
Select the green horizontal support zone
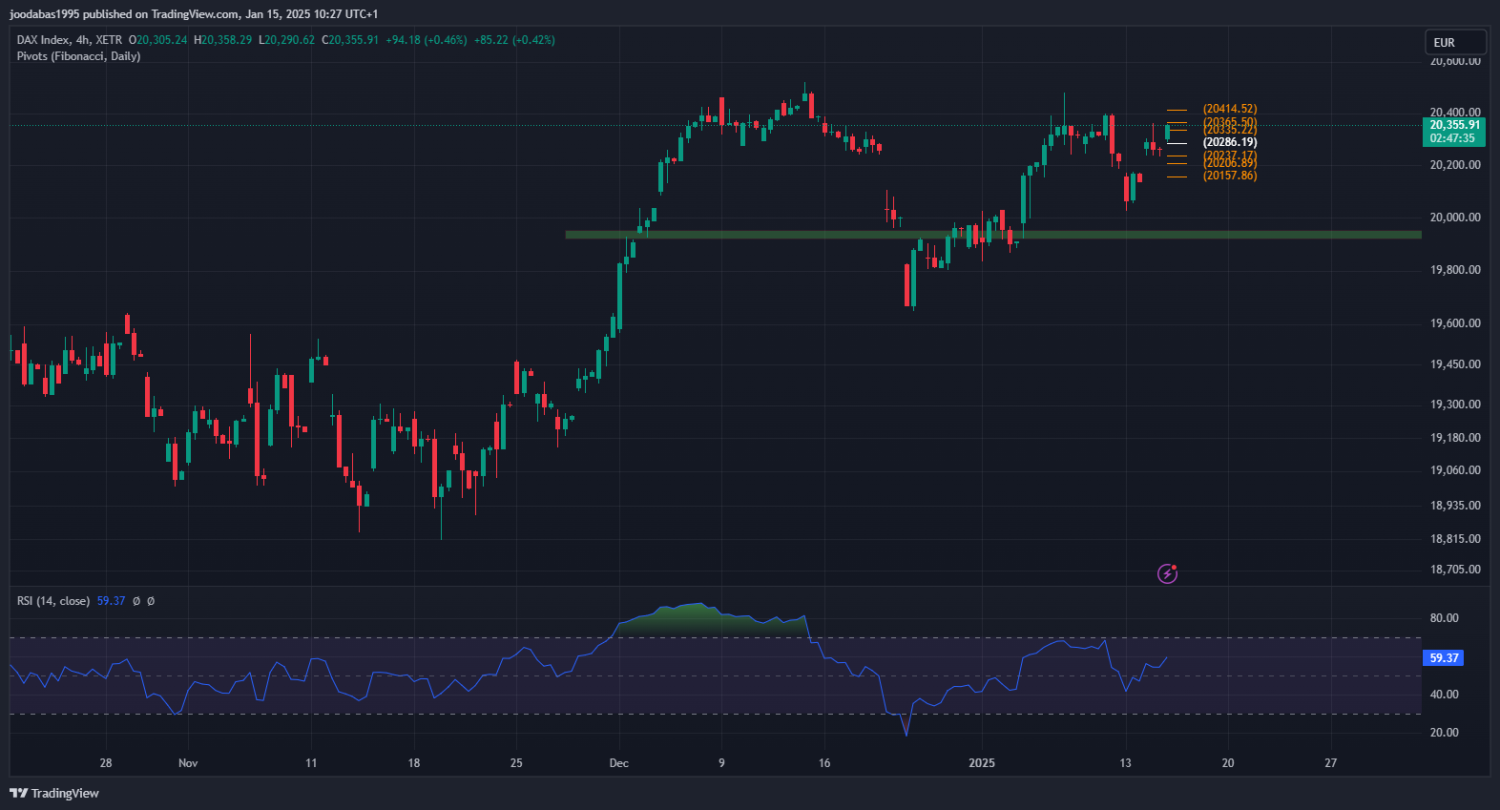(x=990, y=235)
